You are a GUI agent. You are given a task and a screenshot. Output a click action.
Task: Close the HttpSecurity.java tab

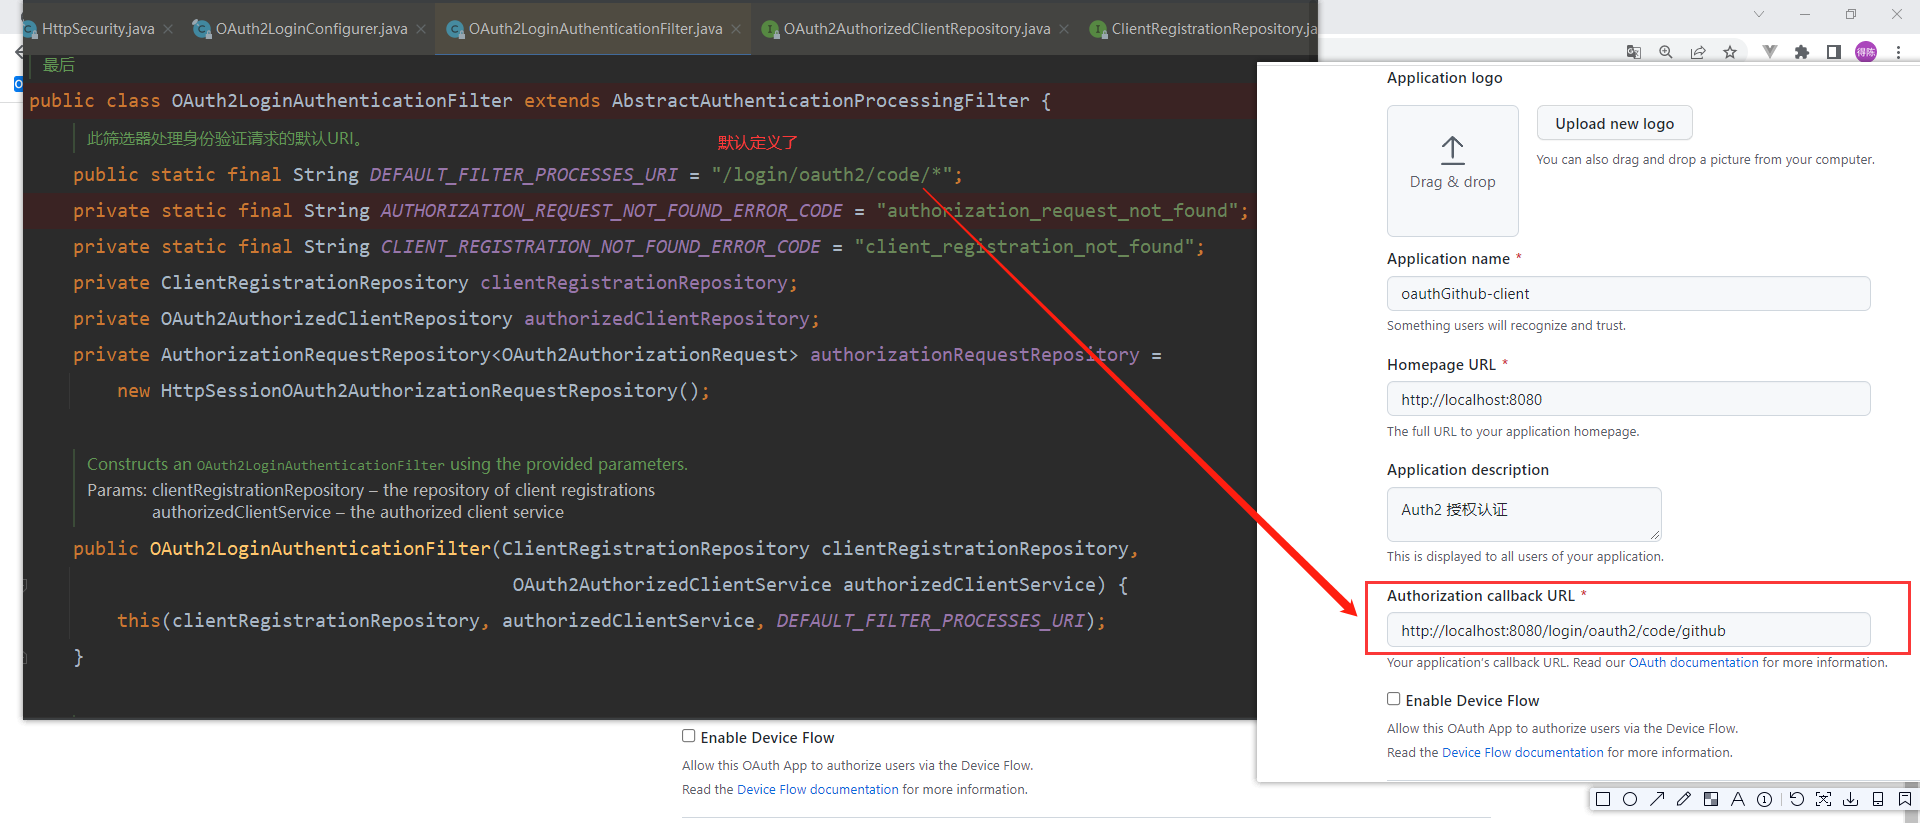(x=168, y=29)
